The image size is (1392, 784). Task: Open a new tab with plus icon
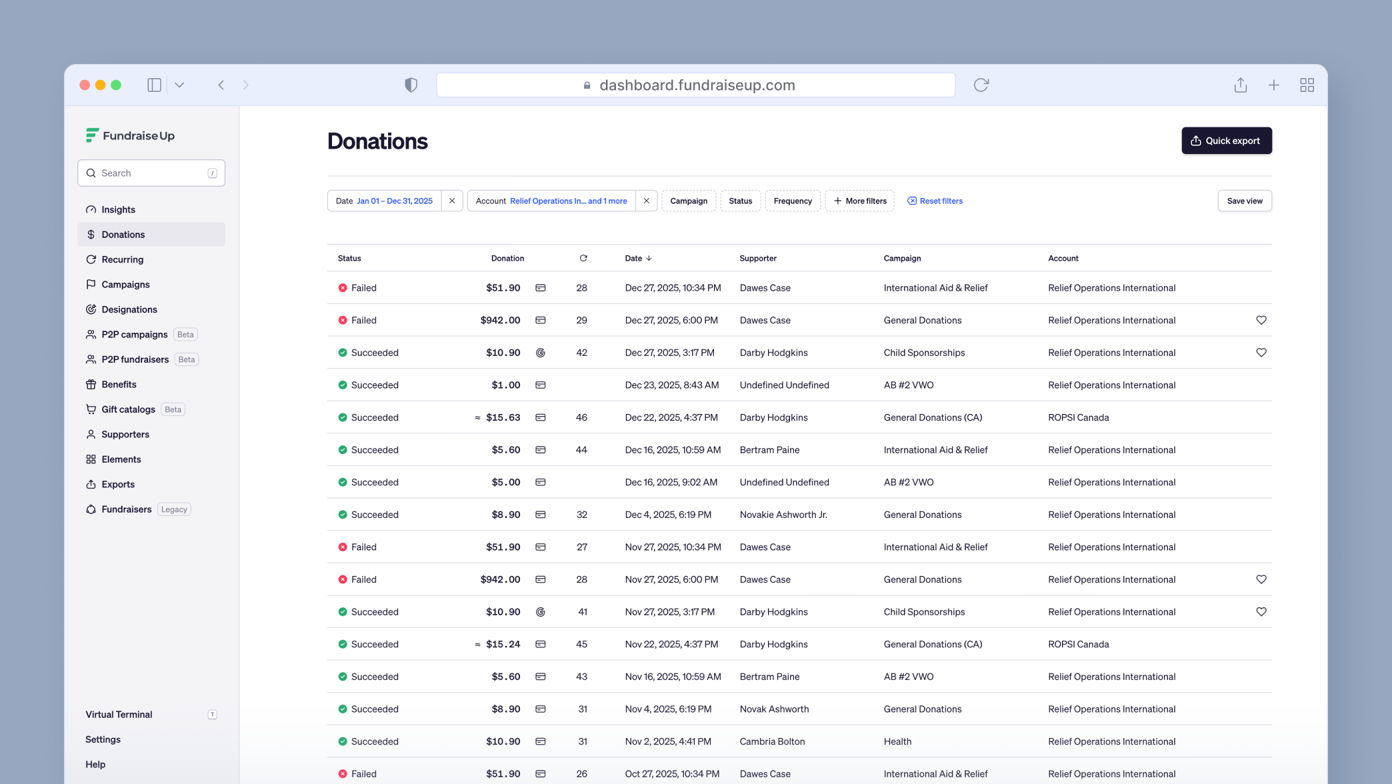pos(1274,85)
